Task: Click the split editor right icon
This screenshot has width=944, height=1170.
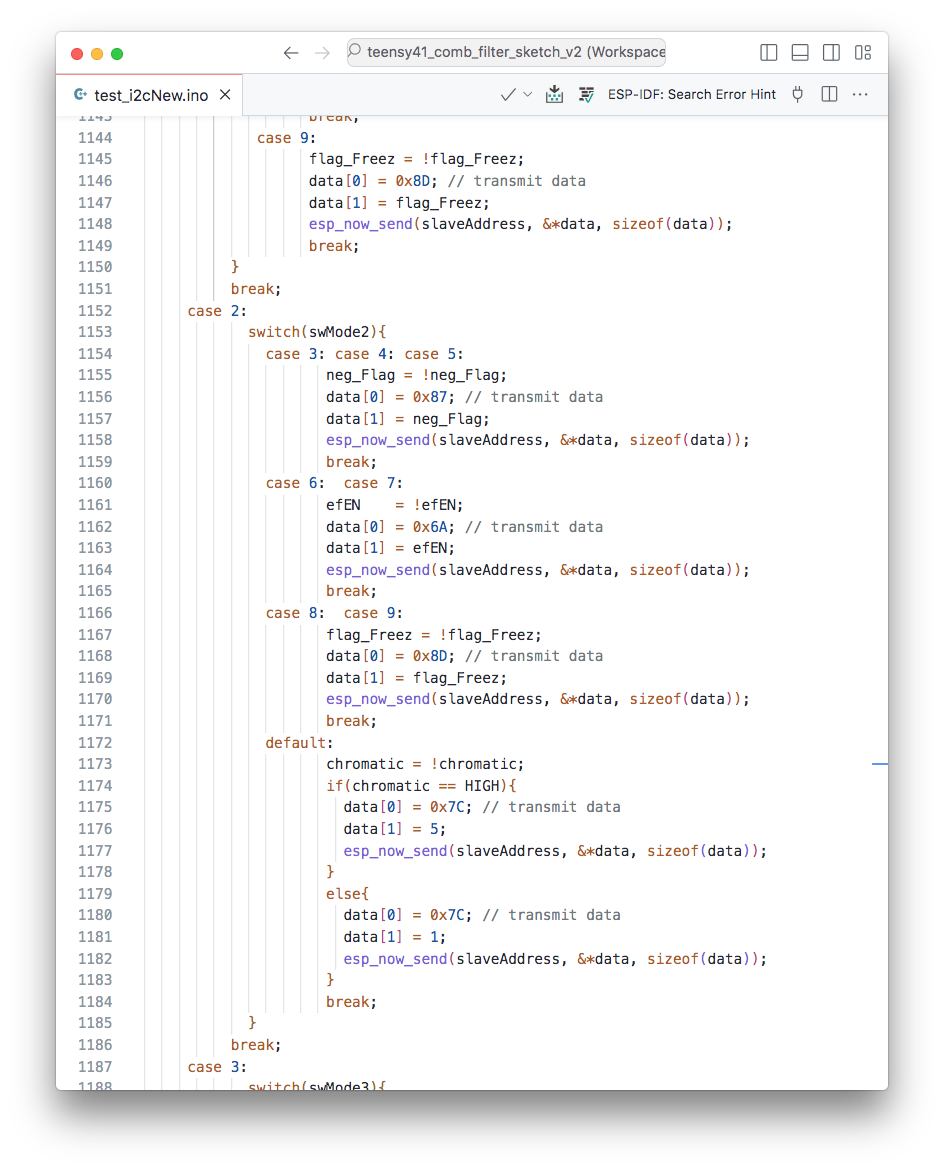Action: [829, 94]
